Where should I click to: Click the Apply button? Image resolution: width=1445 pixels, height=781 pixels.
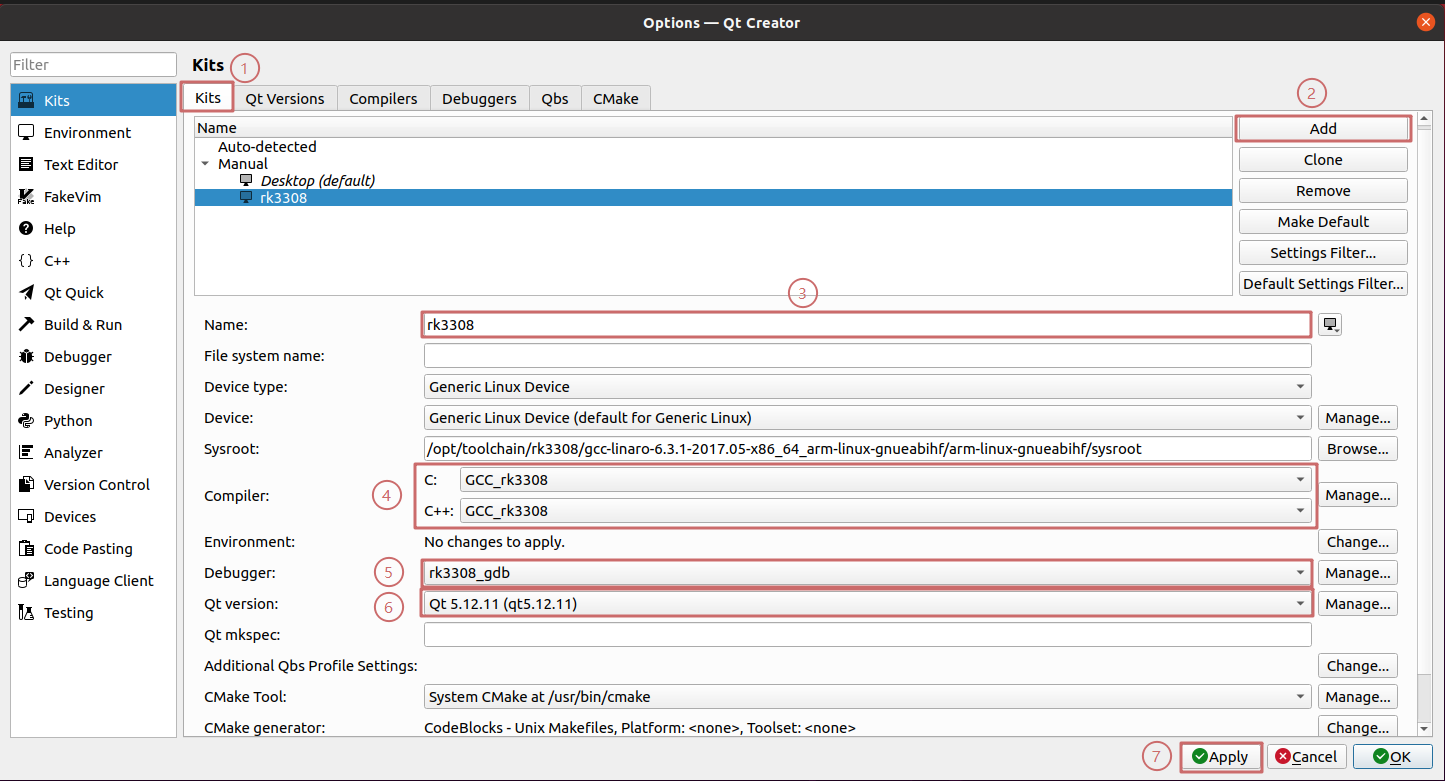click(1219, 757)
